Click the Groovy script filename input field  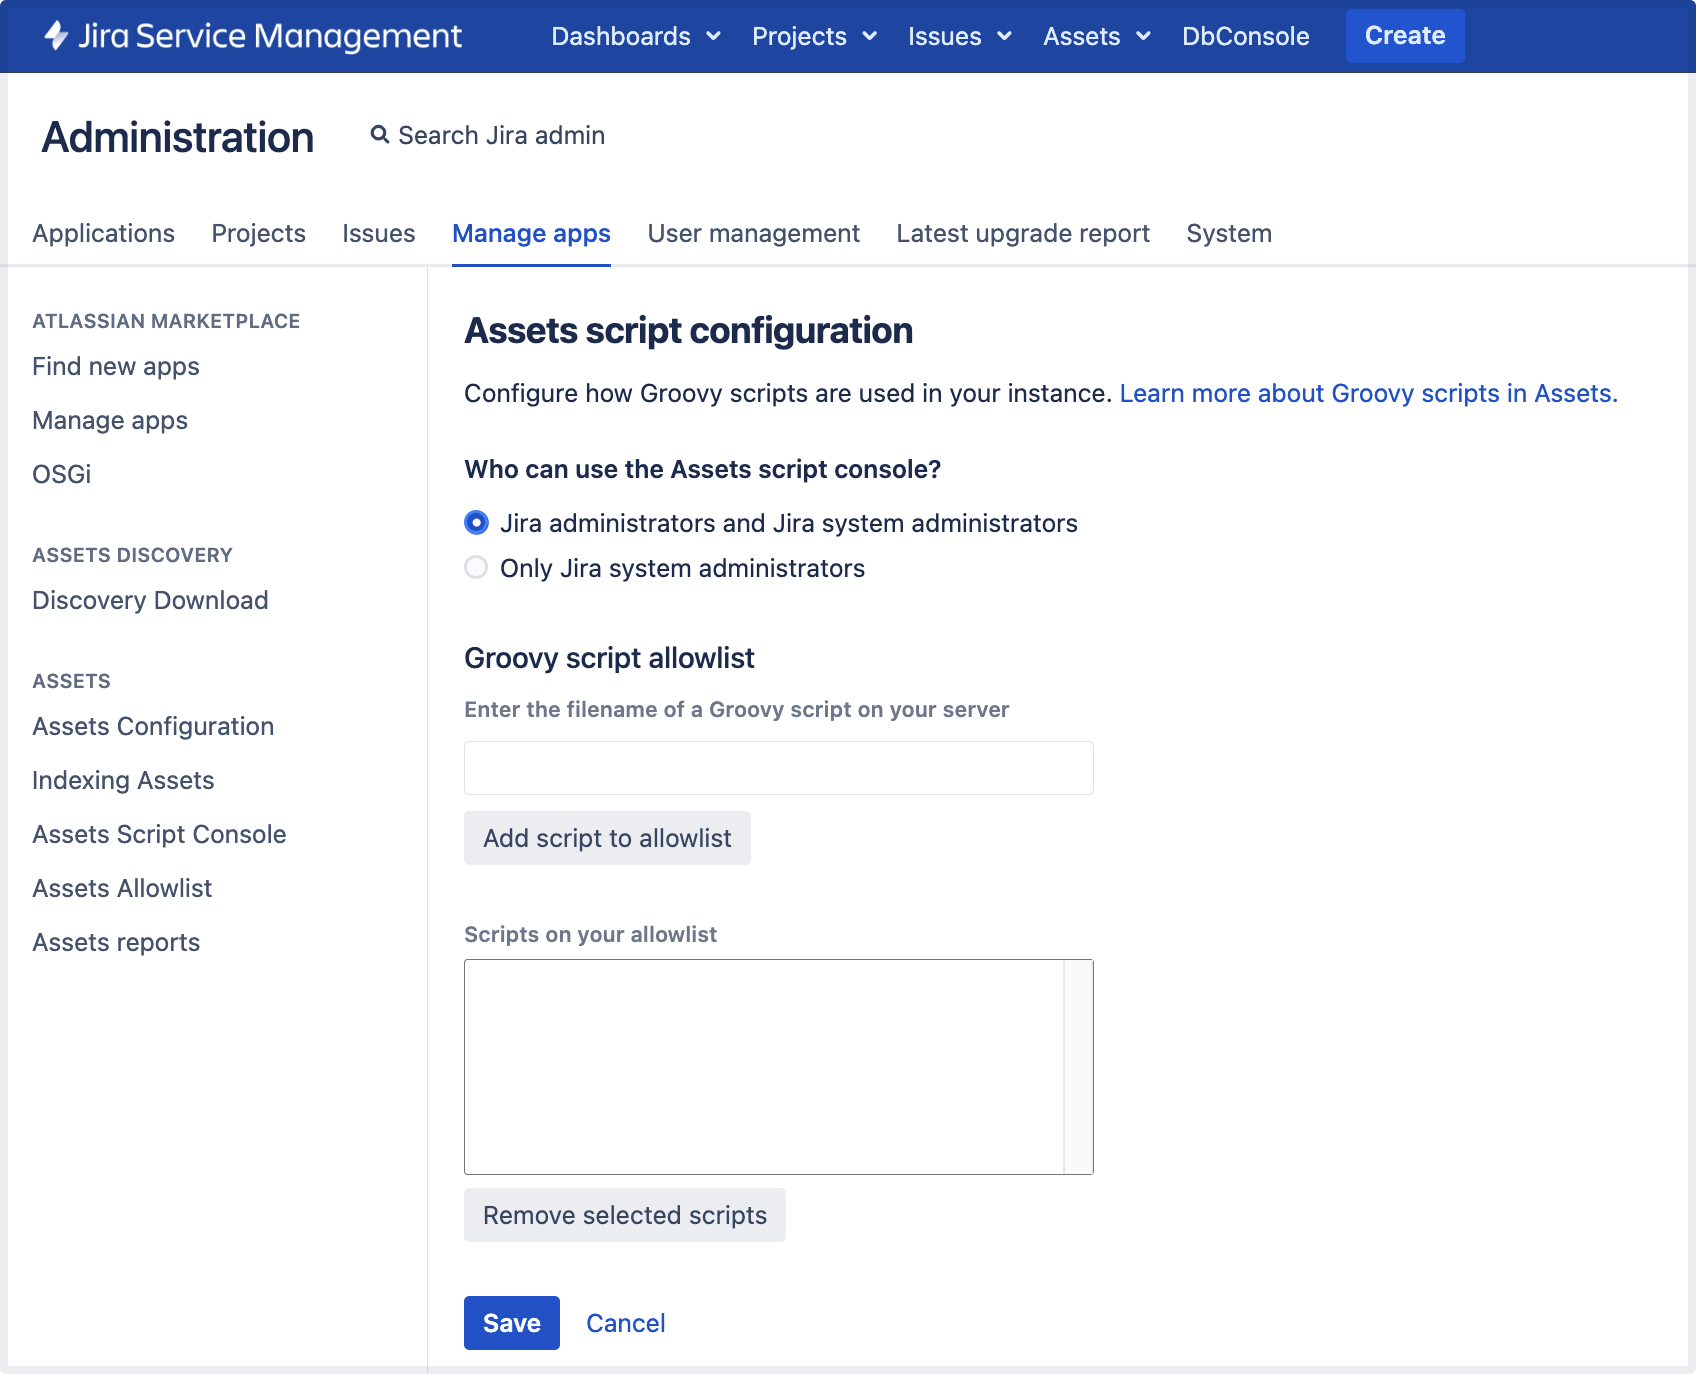tap(779, 768)
